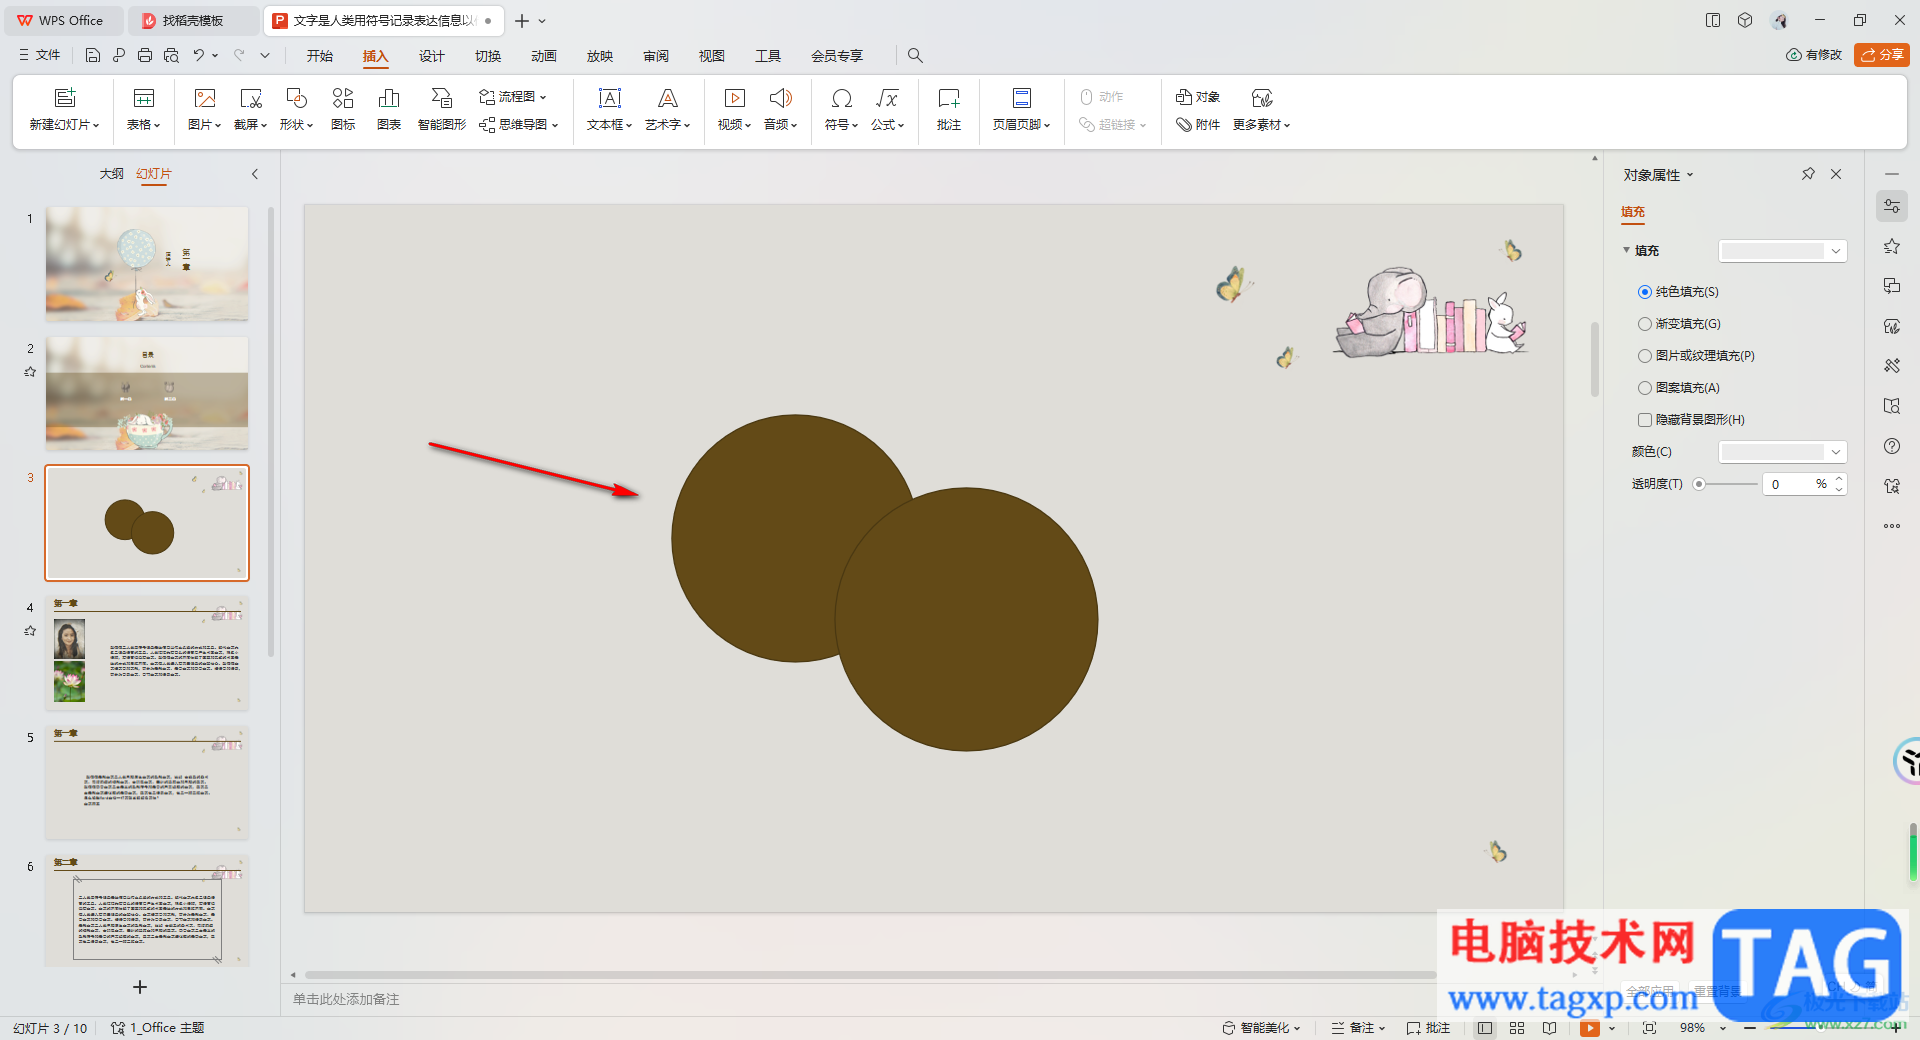Screen dimensions: 1920x1040
Task: Collapse the slide panel chevron
Action: point(255,174)
